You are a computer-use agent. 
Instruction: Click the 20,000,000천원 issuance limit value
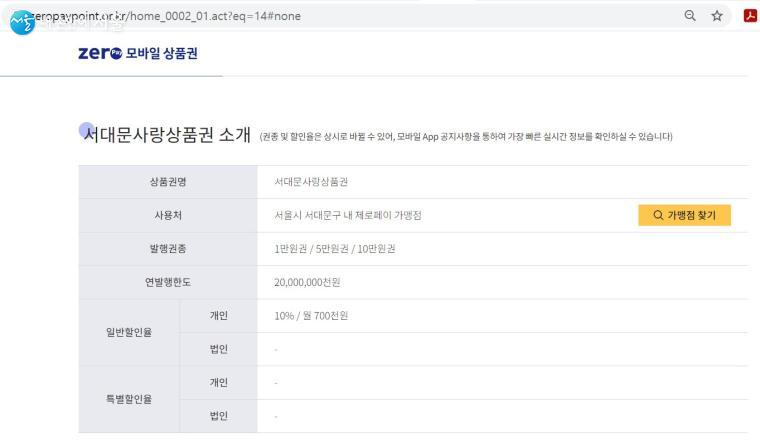pyautogui.click(x=308, y=282)
